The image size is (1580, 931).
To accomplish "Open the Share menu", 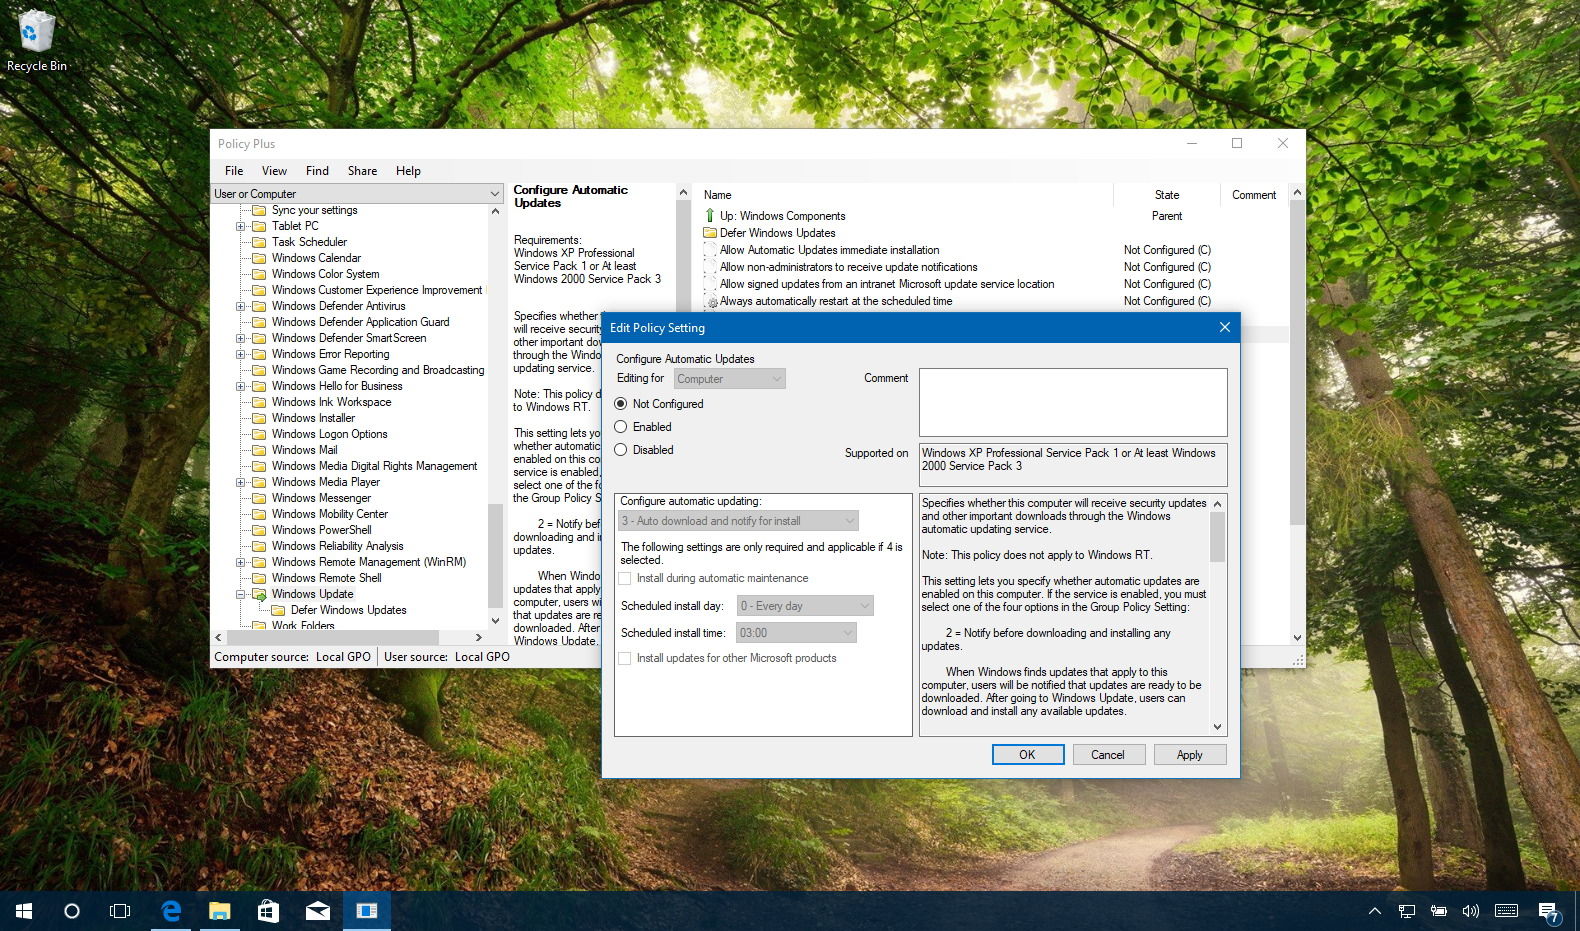I will pyautogui.click(x=362, y=171).
